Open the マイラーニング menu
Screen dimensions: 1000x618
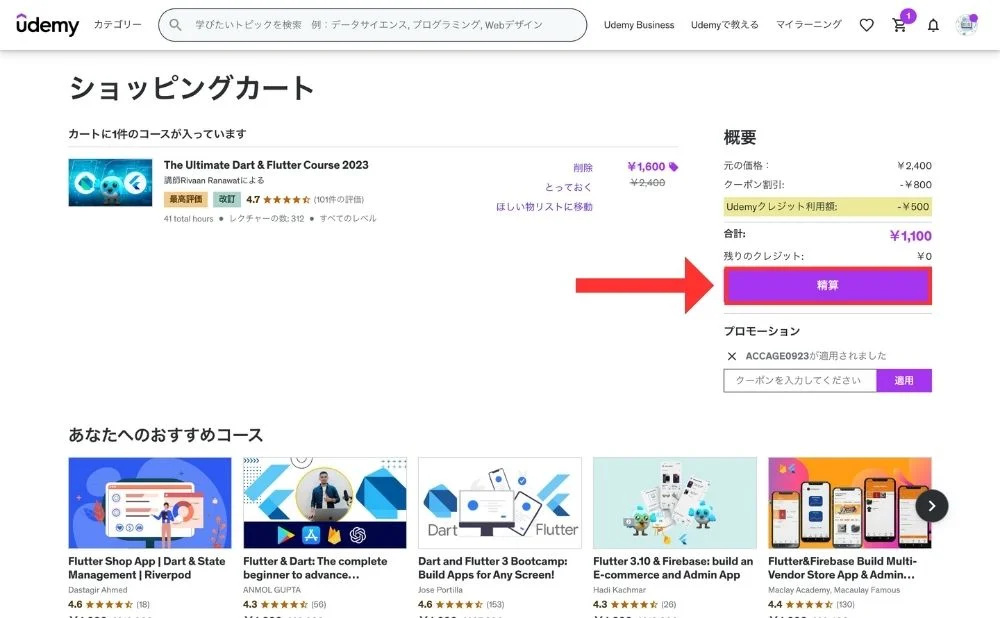(808, 25)
